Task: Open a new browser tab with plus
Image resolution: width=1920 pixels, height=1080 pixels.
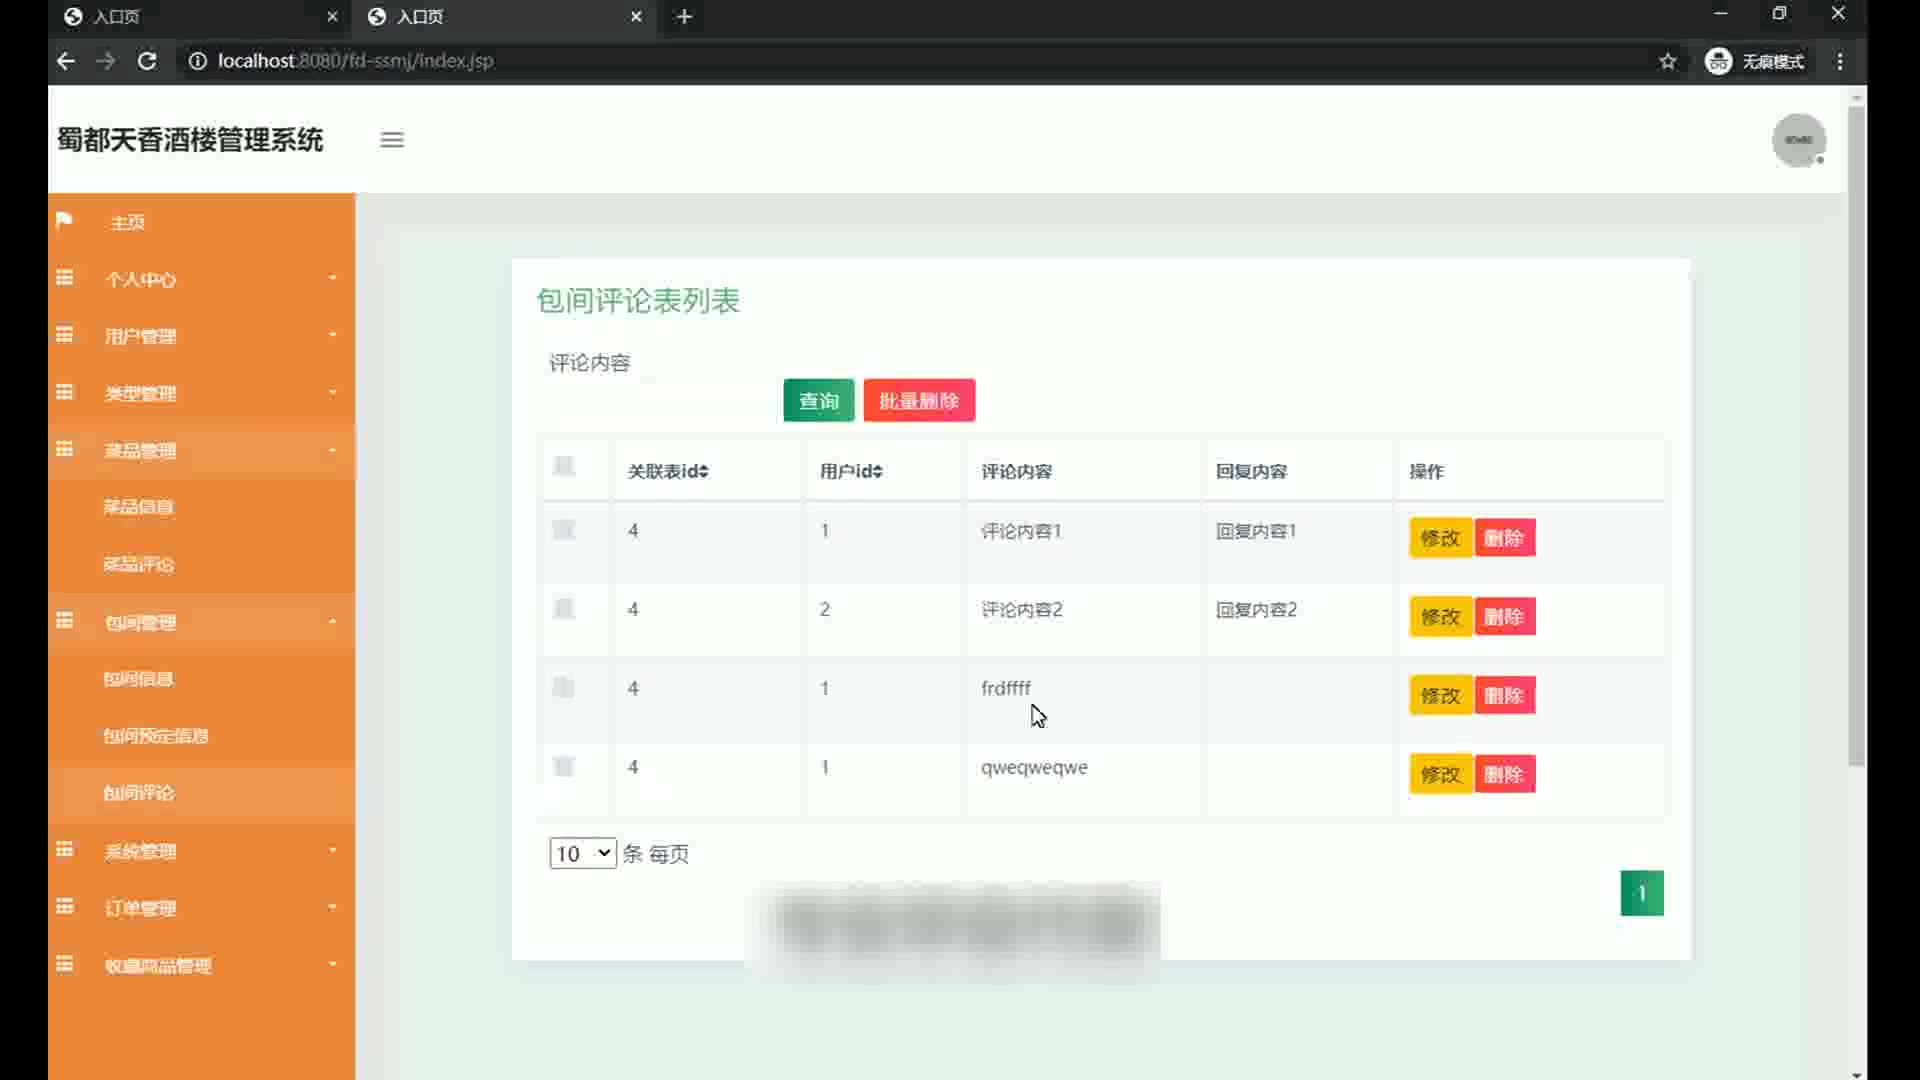Action: click(684, 17)
